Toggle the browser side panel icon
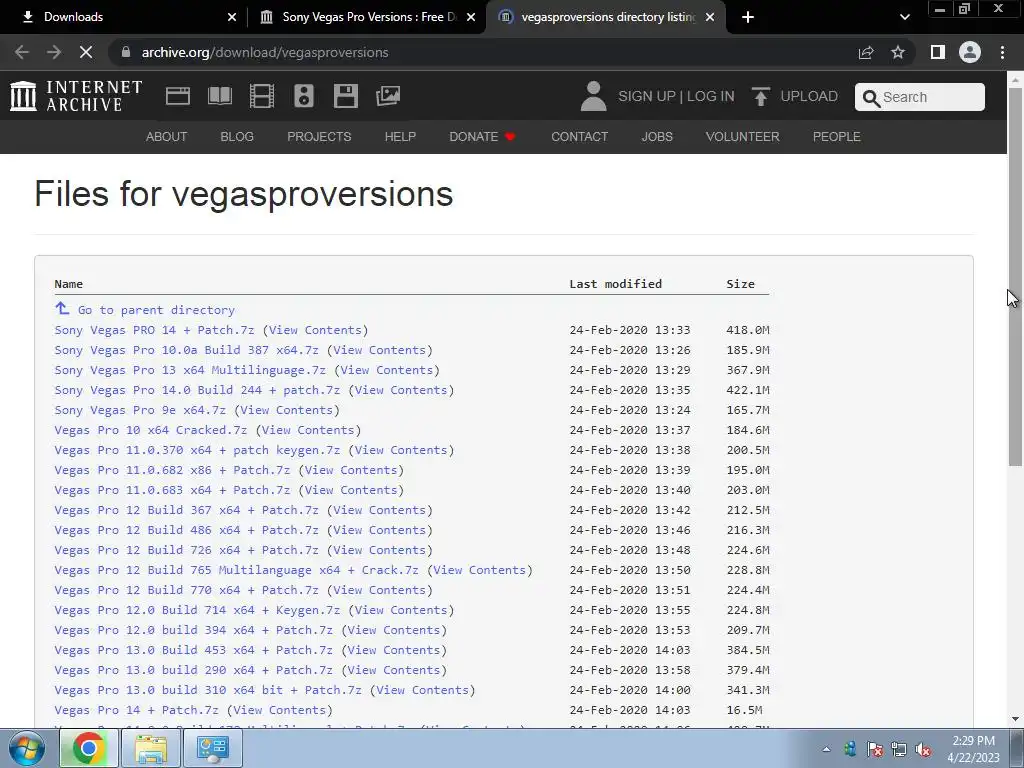 click(938, 52)
